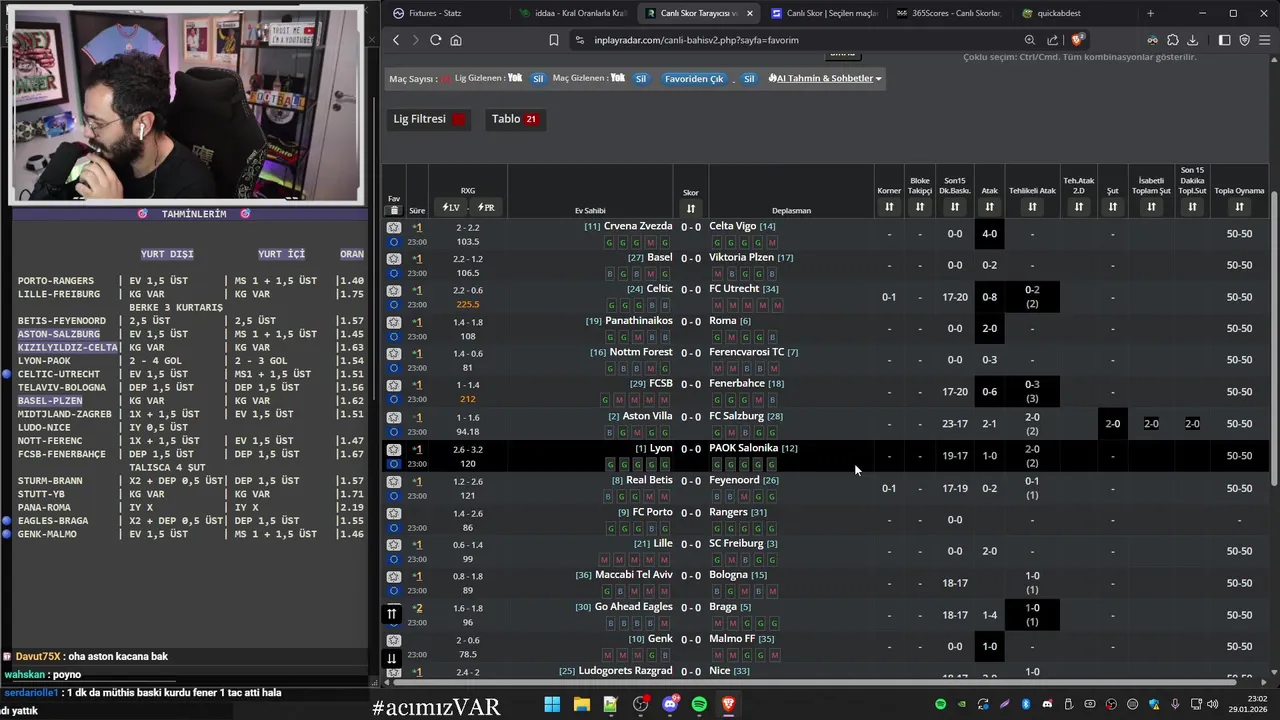Open Discord from taskbar
This screenshot has width=1280, height=720.
click(670, 704)
